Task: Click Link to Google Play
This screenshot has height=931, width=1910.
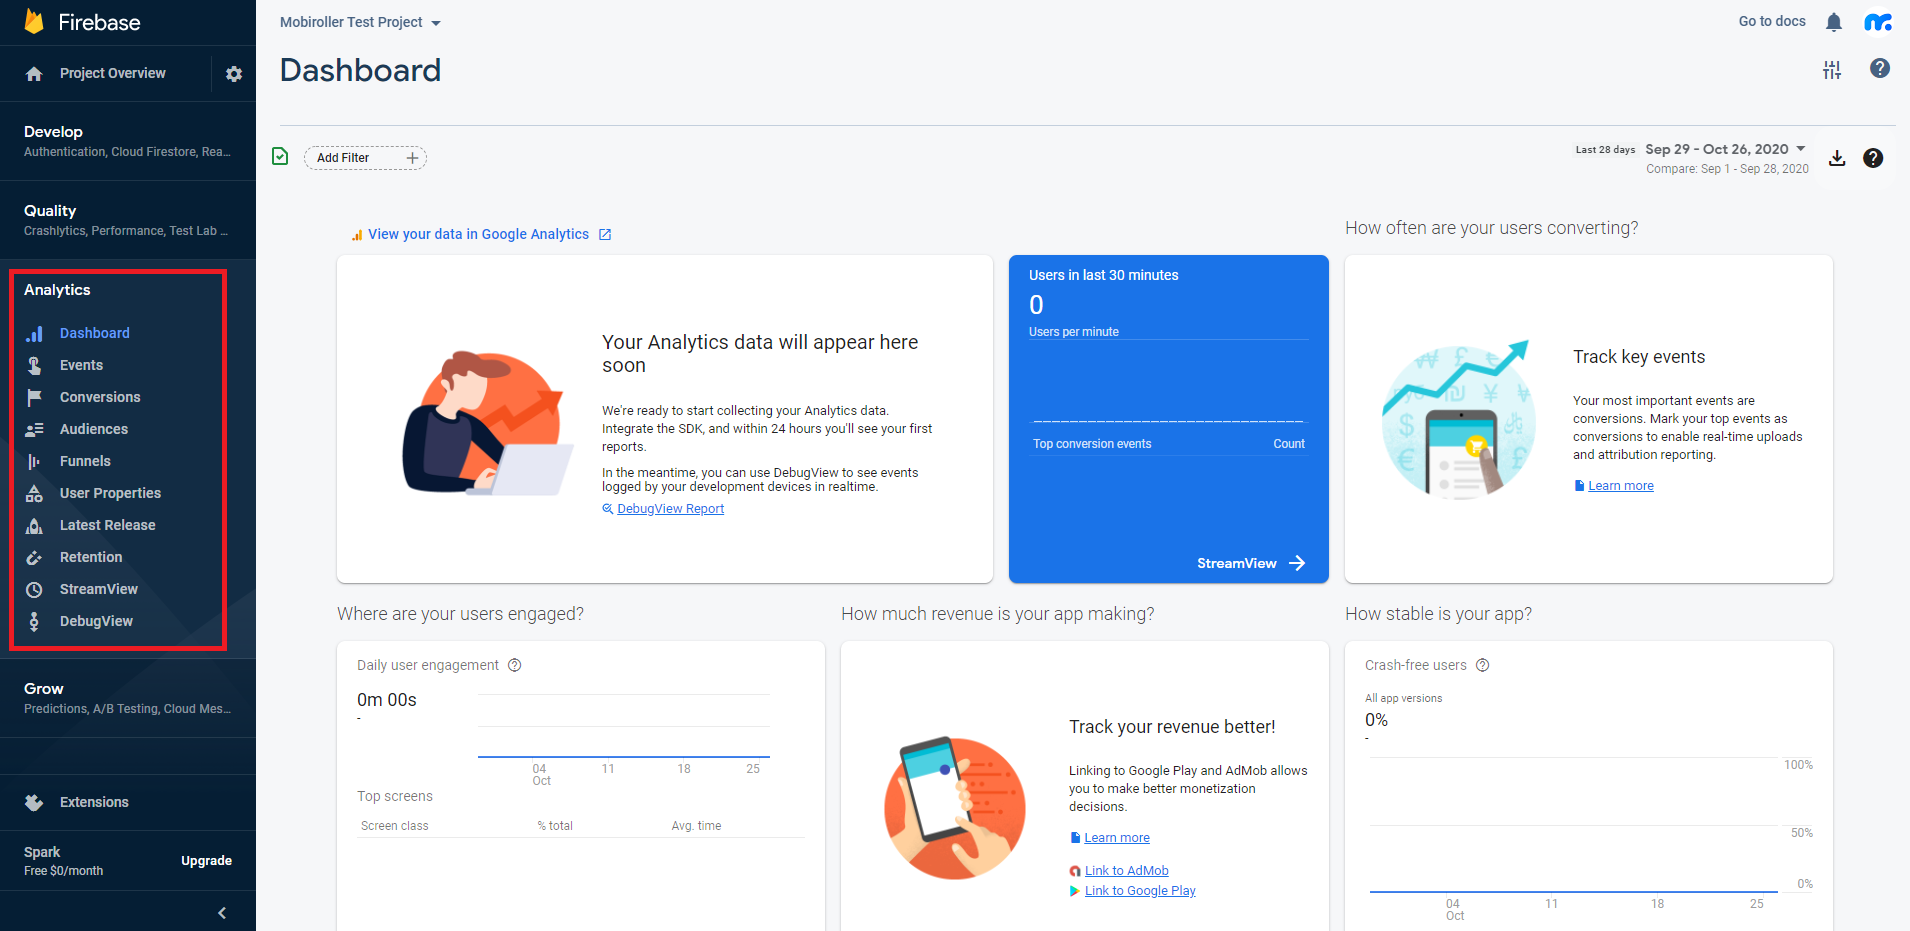Action: coord(1140,891)
